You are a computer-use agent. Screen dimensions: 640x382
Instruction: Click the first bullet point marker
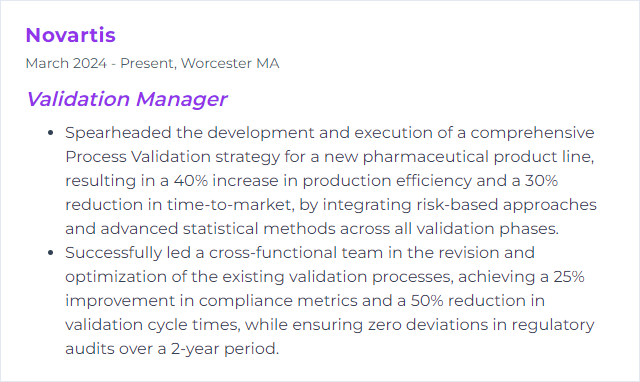pyautogui.click(x=51, y=133)
